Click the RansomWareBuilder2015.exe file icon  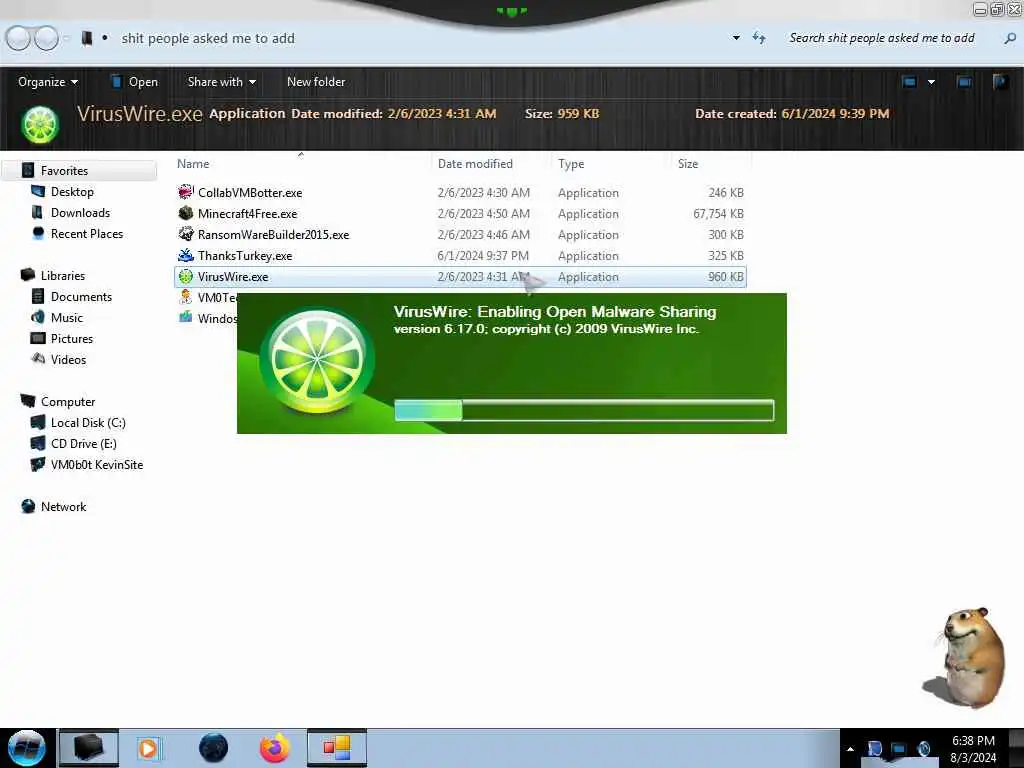(x=186, y=234)
